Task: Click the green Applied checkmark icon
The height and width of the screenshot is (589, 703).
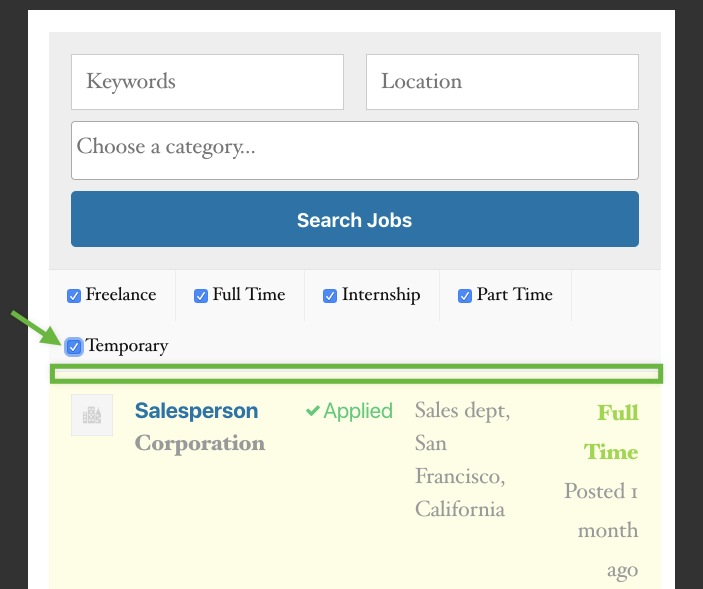Action: pos(312,411)
